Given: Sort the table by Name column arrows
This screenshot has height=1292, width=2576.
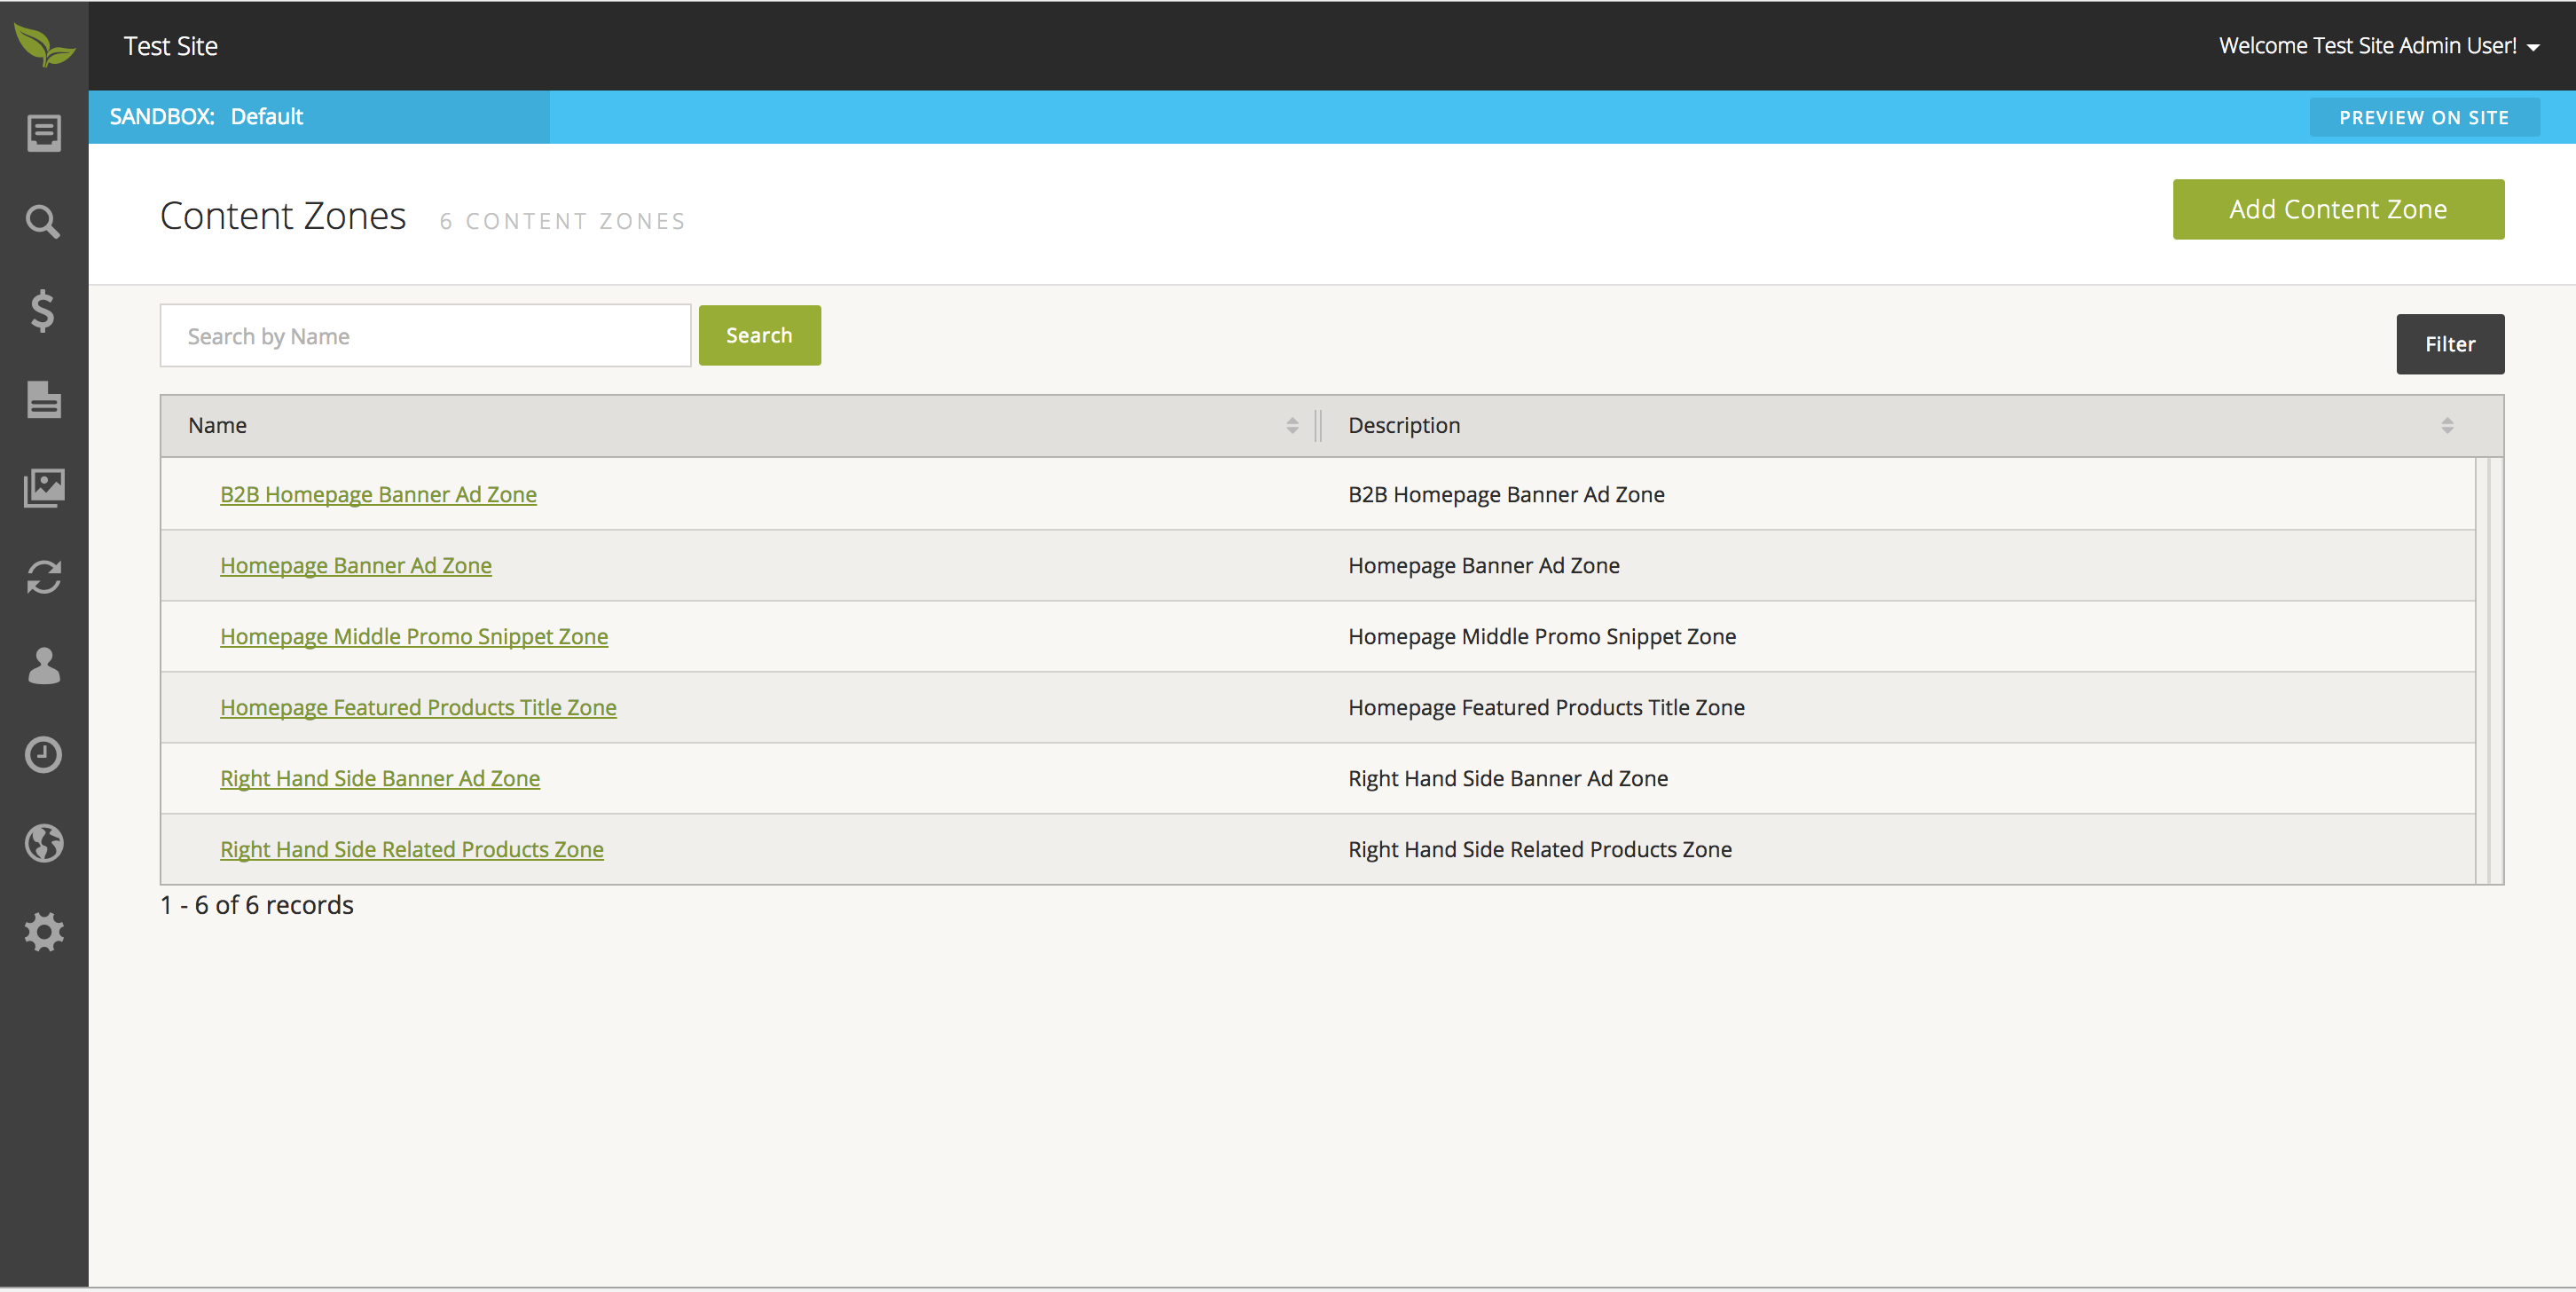Looking at the screenshot, I should 1292,426.
